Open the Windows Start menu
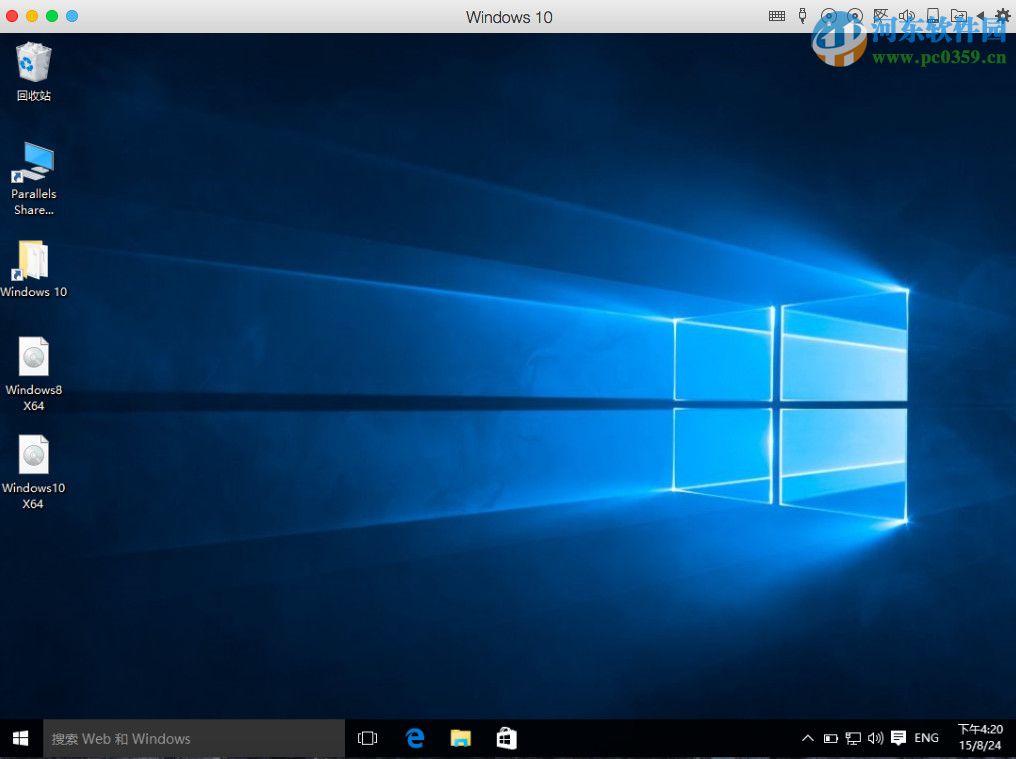 click(x=20, y=738)
